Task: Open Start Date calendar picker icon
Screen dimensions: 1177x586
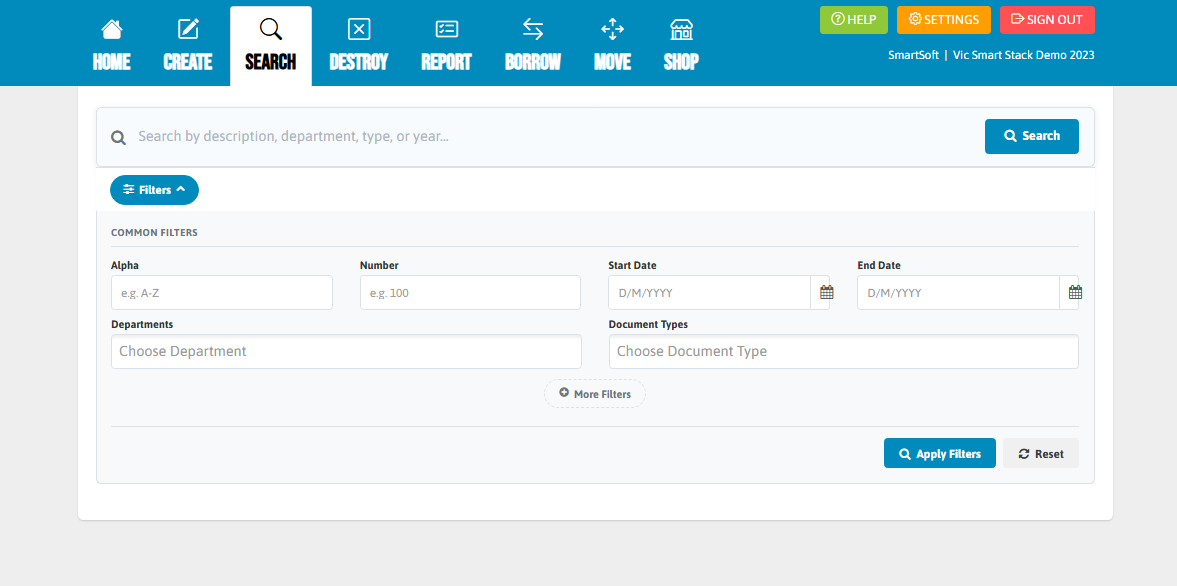Action: pos(826,293)
